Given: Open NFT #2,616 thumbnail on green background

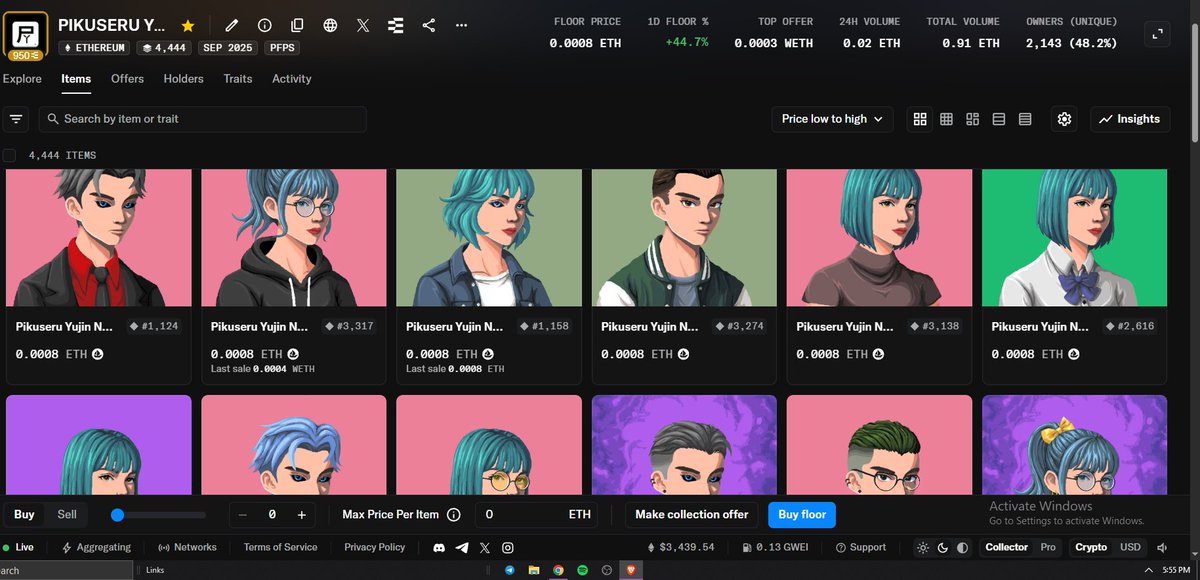Looking at the screenshot, I should [1074, 238].
